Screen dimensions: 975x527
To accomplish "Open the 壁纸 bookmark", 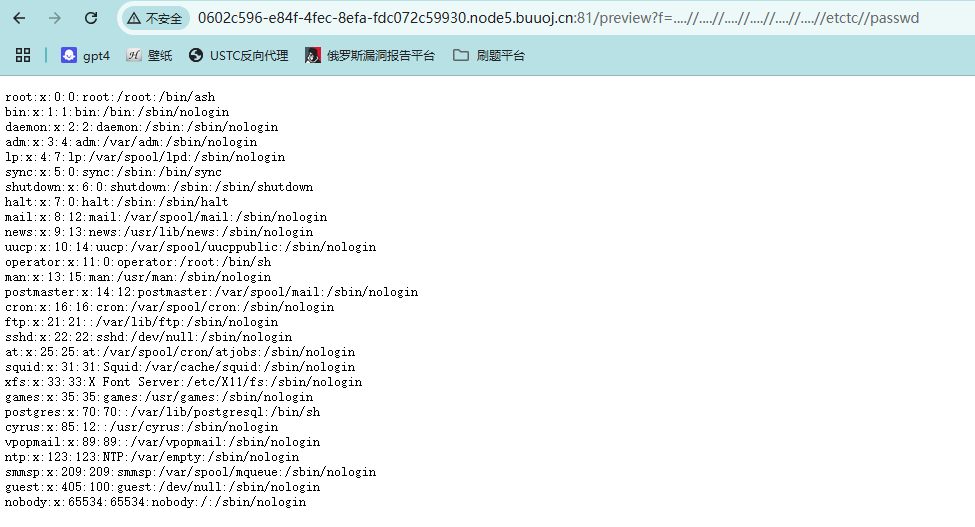I will tap(149, 55).
